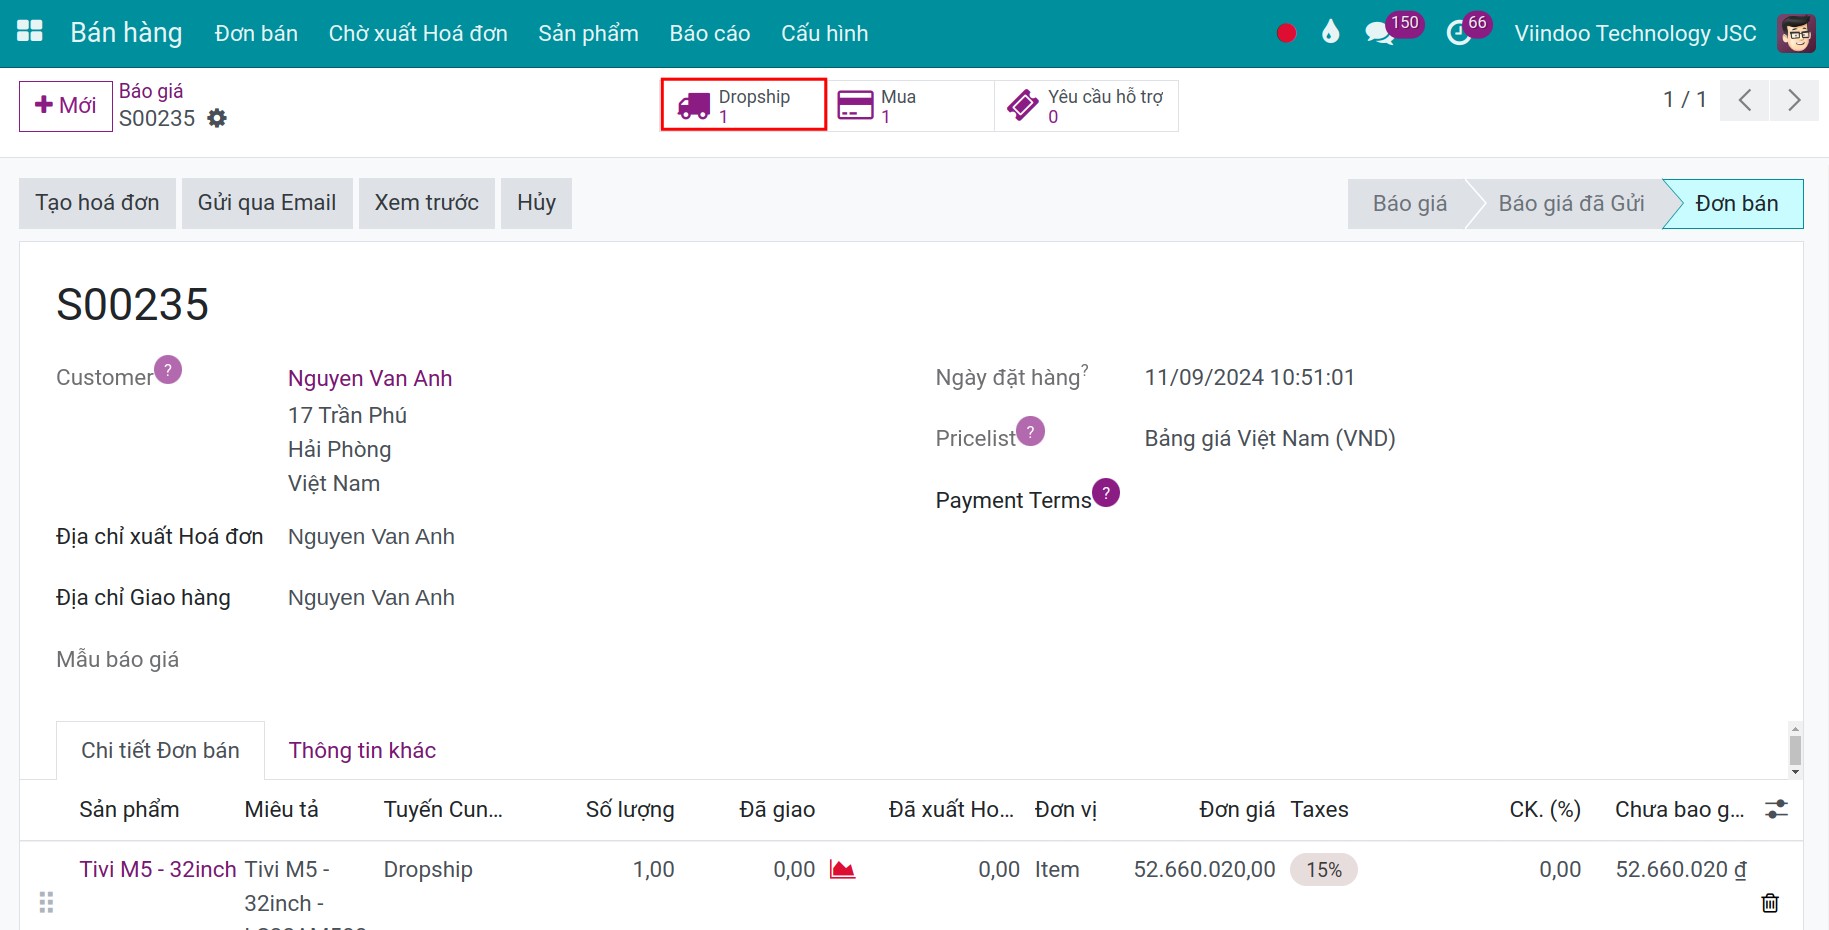
Task: Click Xem trước button
Action: (x=427, y=203)
